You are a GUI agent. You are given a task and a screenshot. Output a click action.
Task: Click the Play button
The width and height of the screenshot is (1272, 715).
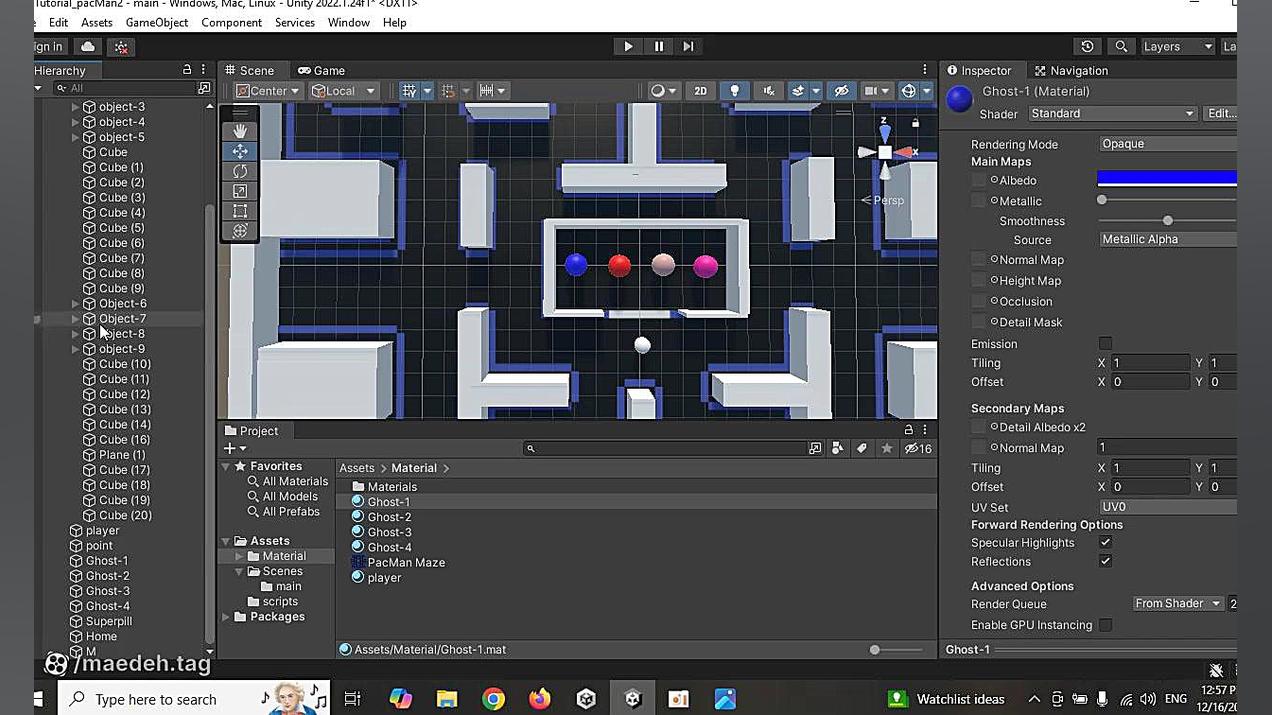628,46
